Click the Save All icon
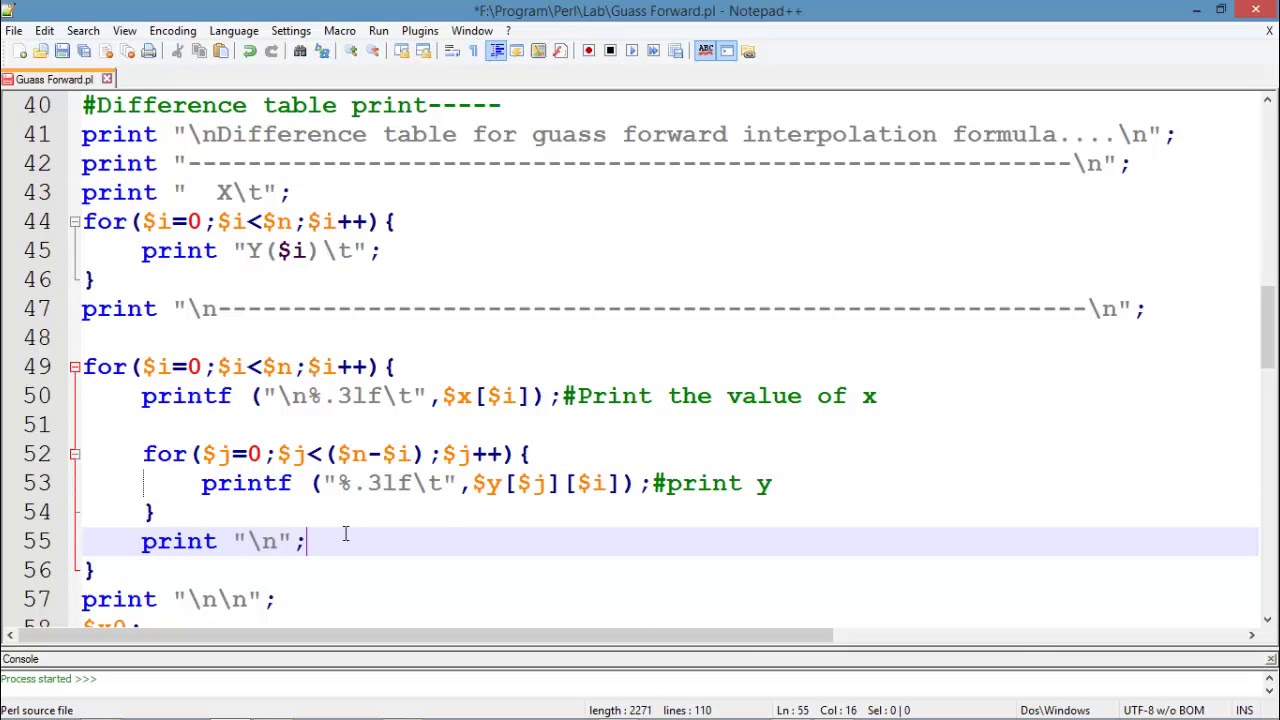This screenshot has width=1280, height=720. [84, 51]
